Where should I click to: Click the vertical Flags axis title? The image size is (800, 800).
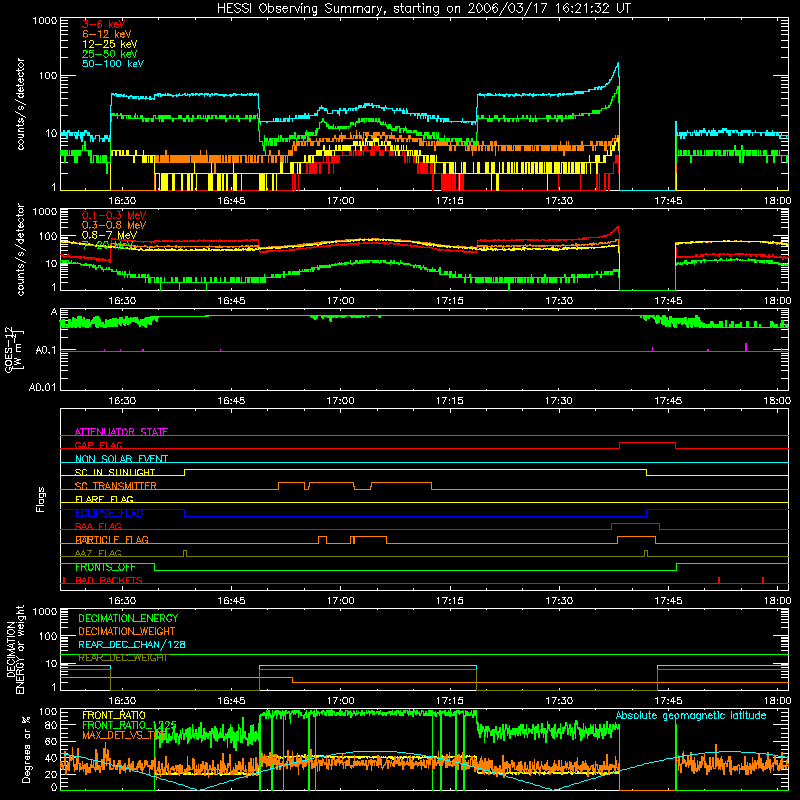coord(41,499)
